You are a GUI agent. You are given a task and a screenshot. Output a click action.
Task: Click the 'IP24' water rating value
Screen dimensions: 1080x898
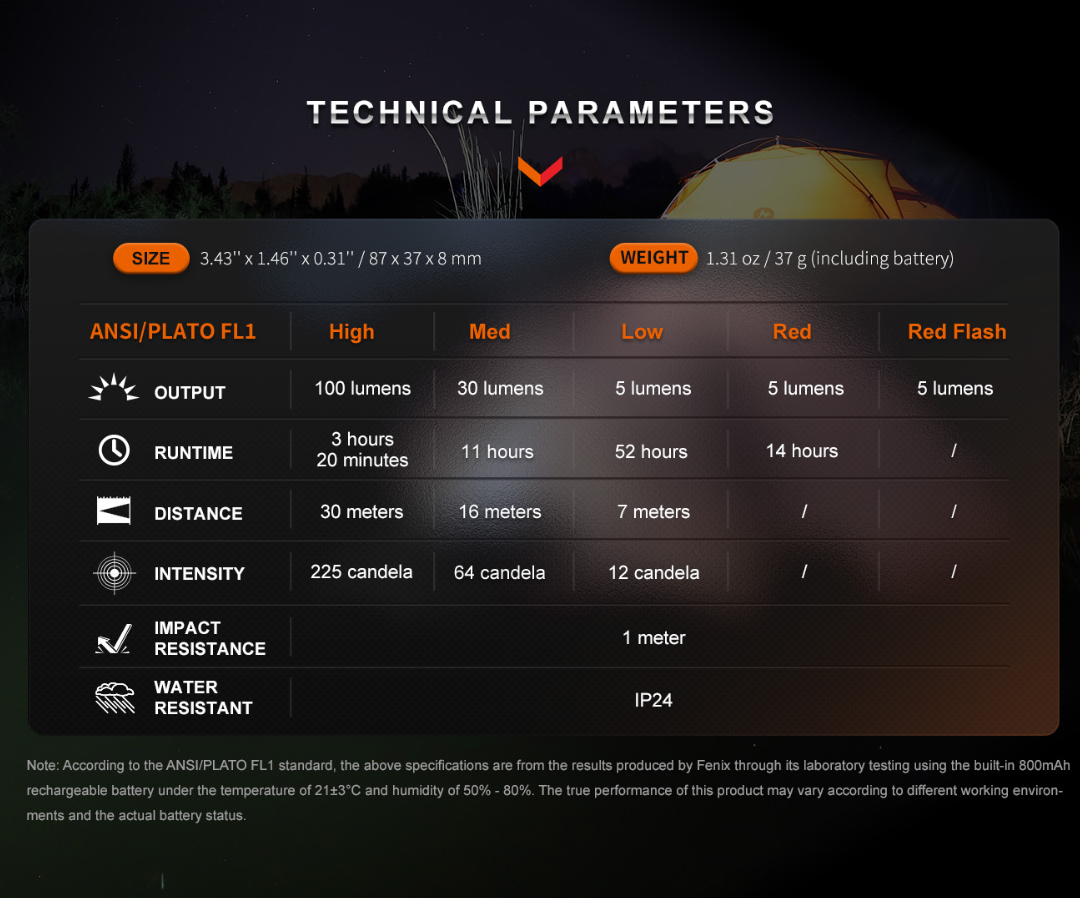click(x=653, y=700)
